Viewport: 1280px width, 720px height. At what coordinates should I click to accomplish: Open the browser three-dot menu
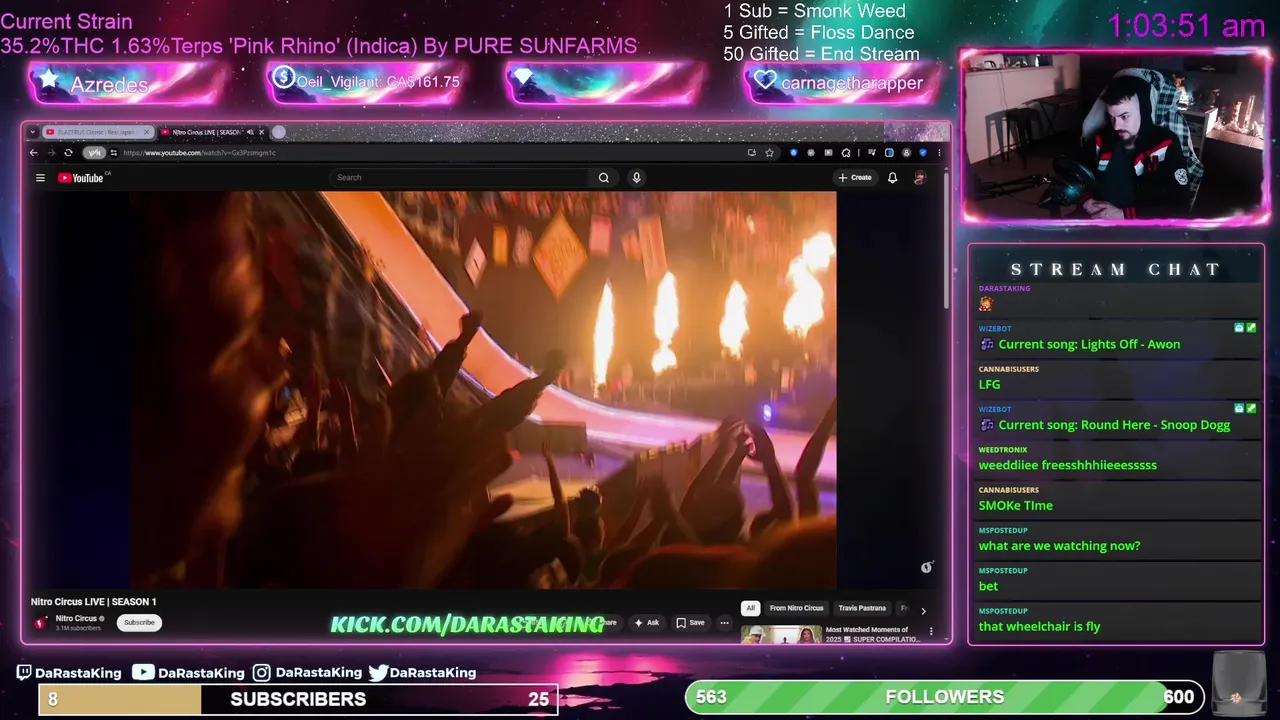[x=939, y=153]
